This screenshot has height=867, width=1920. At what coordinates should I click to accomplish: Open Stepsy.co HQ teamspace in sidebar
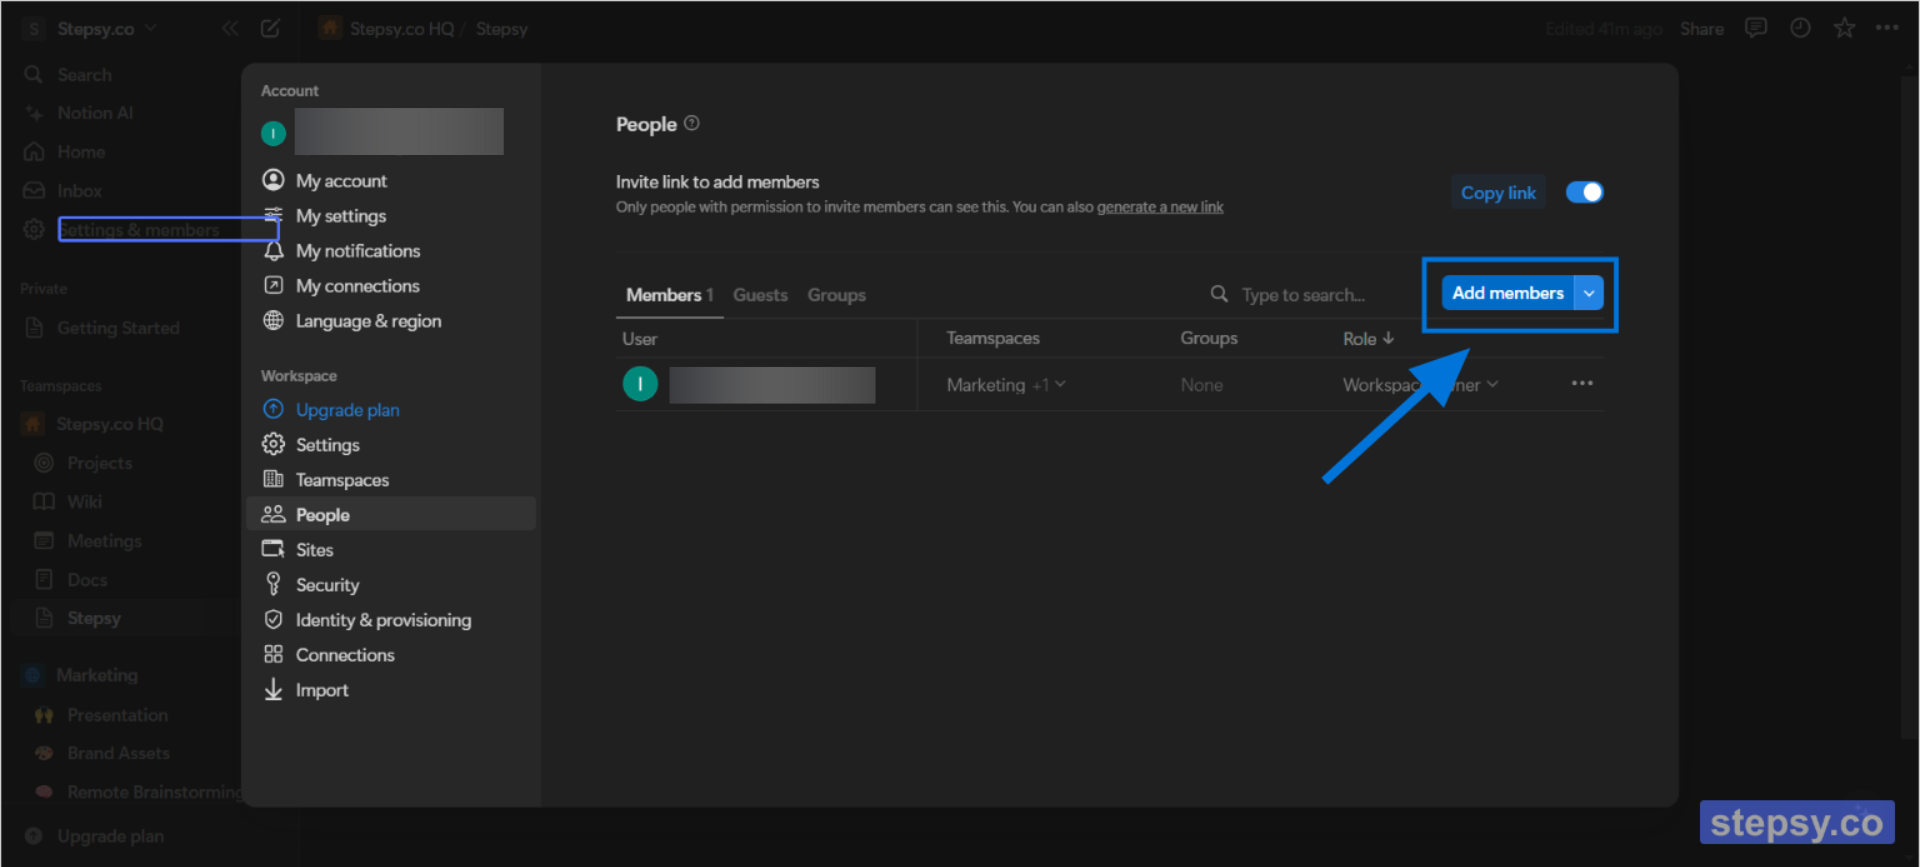(x=110, y=424)
